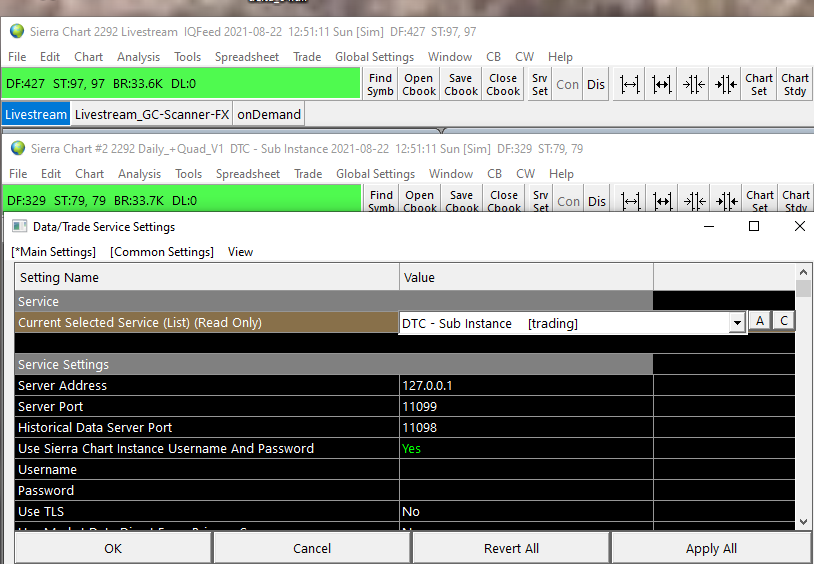Click the C button beside the service dropdown
Viewport: 814px width, 564px height.
point(784,321)
